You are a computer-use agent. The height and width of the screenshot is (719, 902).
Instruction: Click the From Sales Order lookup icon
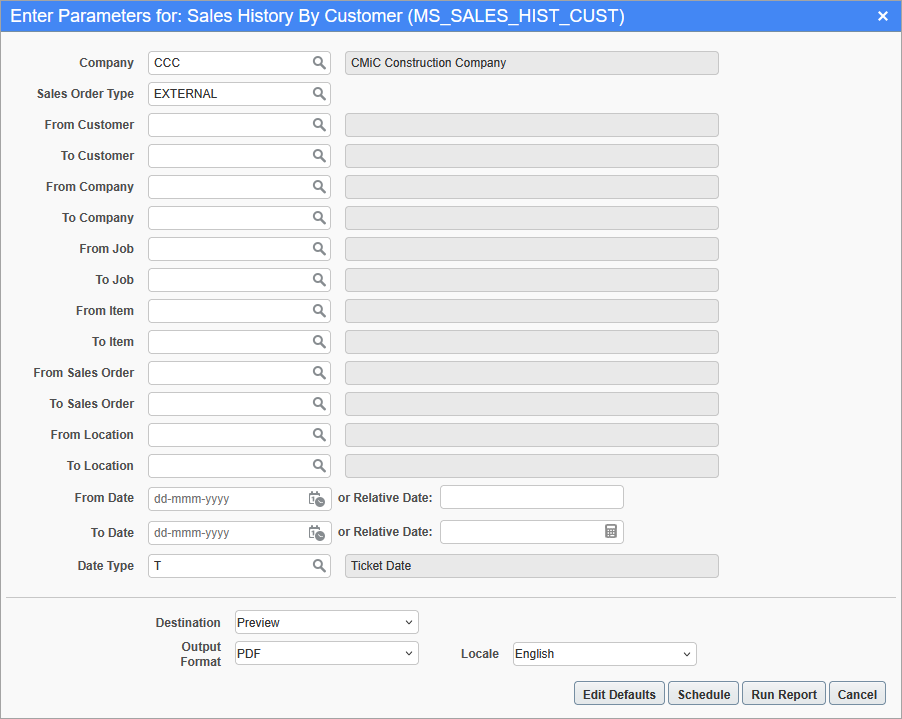pos(319,373)
